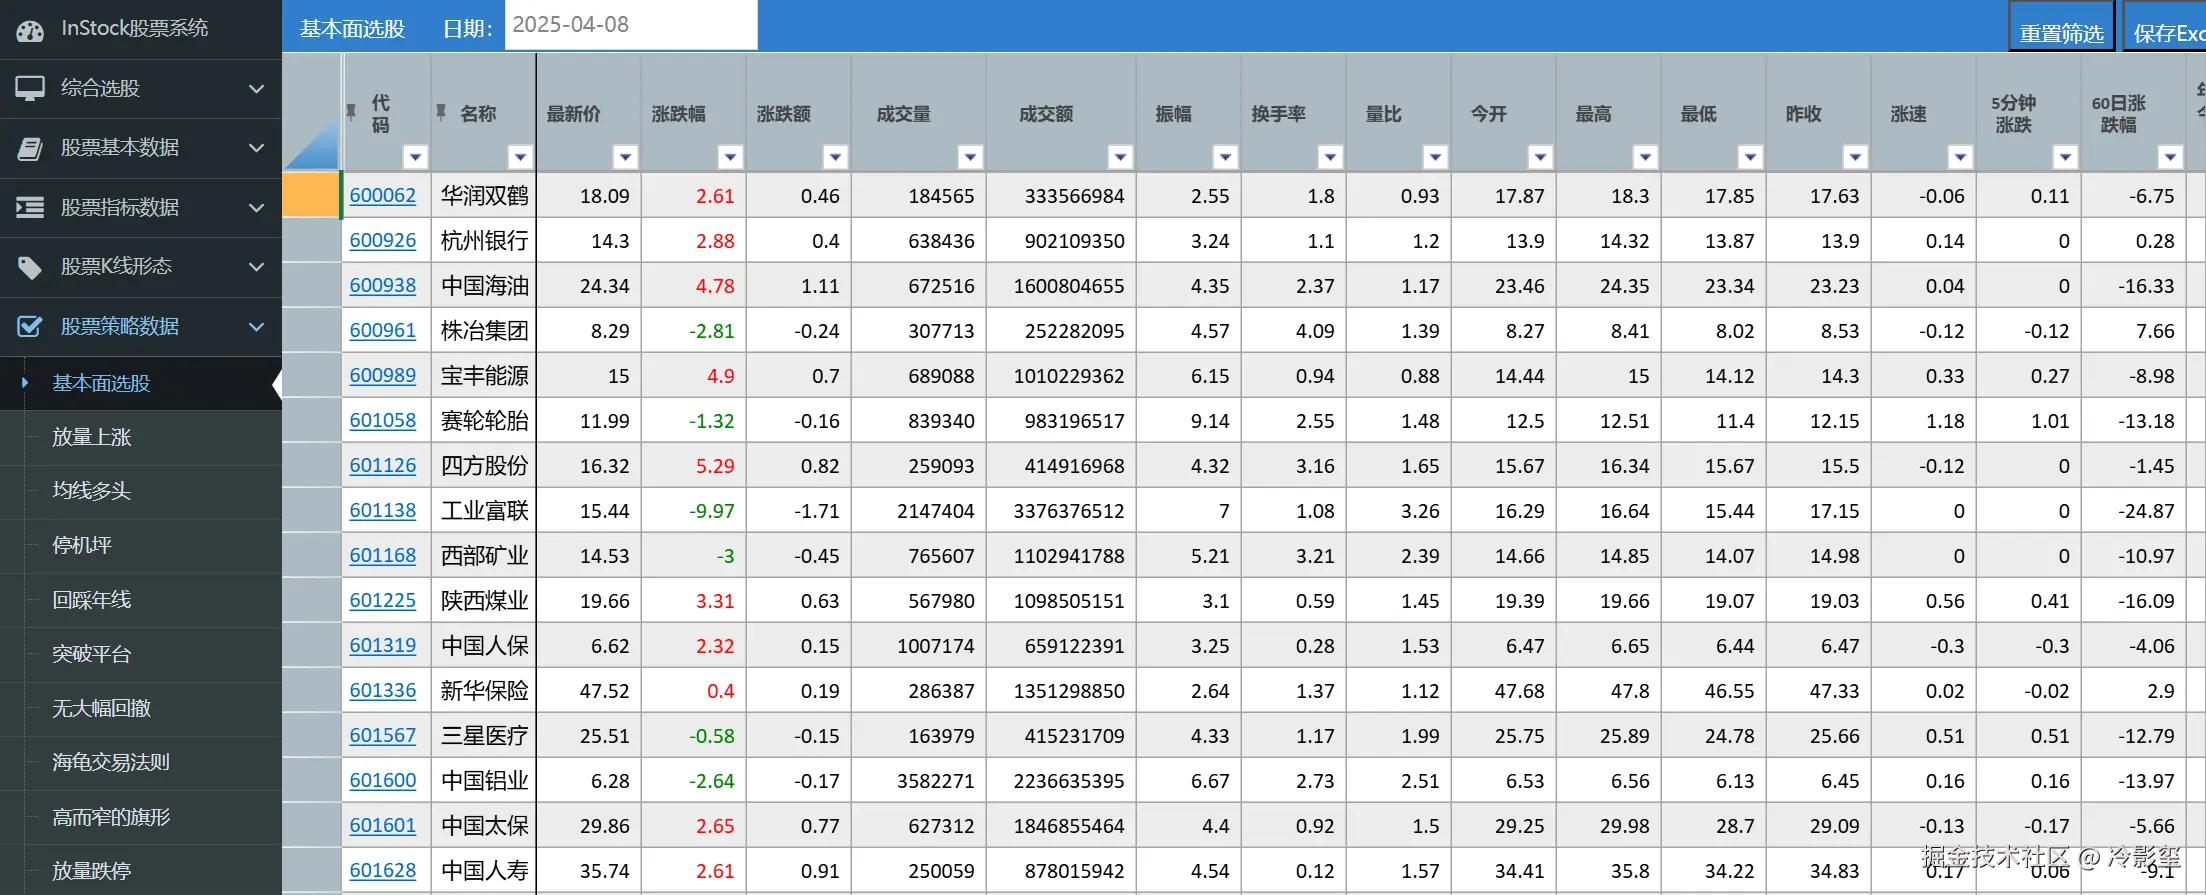Click the pin icon in 代码 column header
The width and height of the screenshot is (2206, 895).
[351, 111]
